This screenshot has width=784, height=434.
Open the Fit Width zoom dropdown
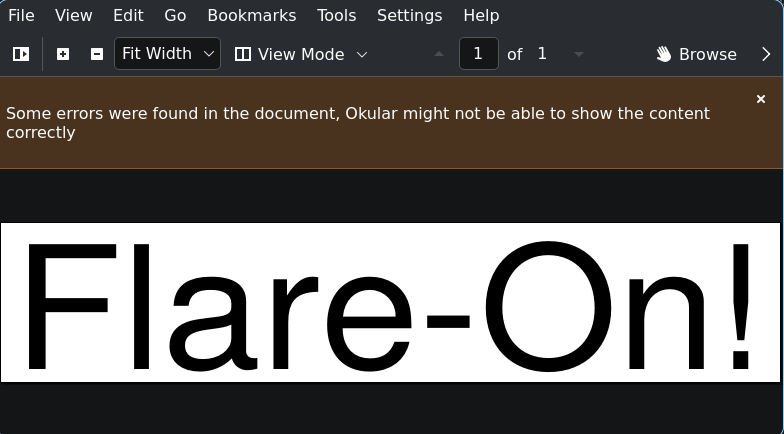click(167, 54)
